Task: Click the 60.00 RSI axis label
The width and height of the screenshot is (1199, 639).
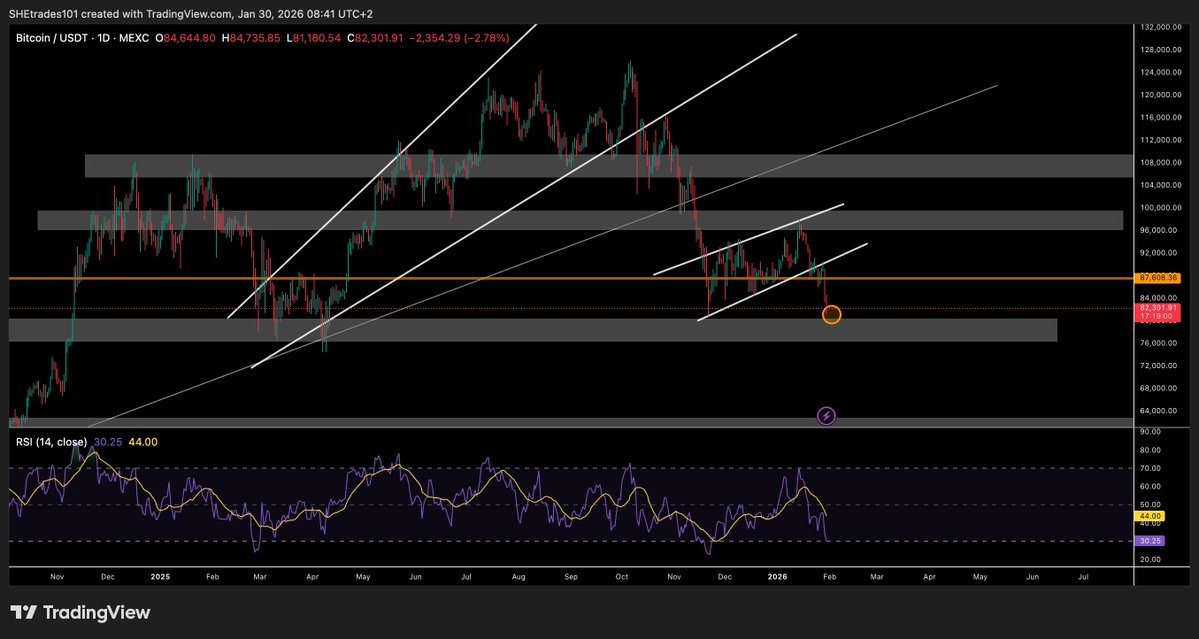Action: 1150,487
